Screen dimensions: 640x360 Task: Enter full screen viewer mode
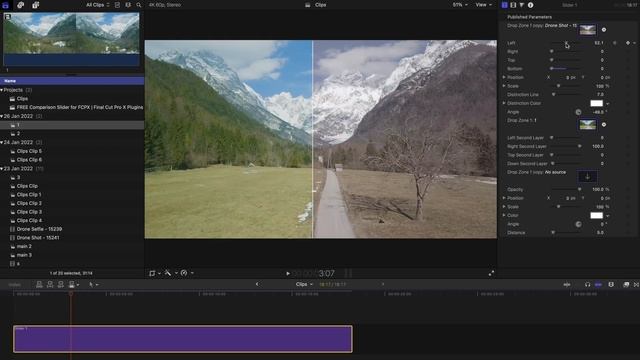(x=491, y=273)
